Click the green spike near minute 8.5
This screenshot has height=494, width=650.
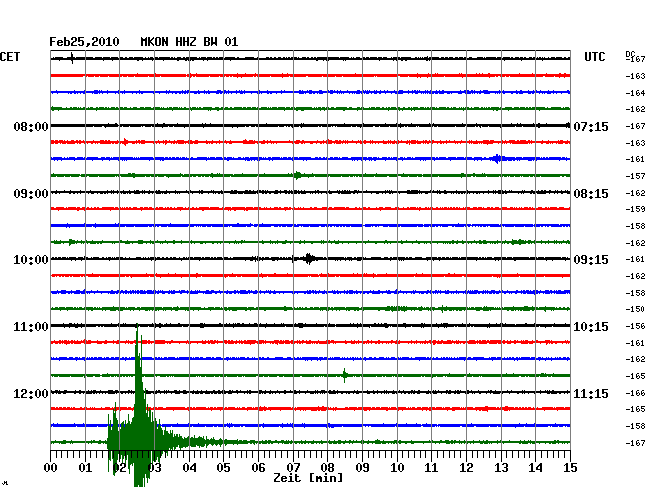point(345,375)
